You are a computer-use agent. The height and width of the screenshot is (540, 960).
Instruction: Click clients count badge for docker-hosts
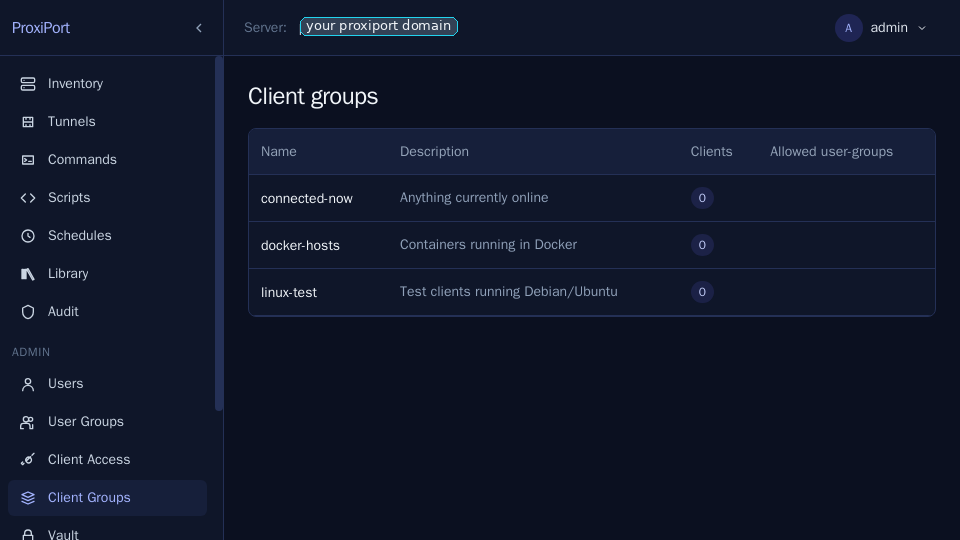click(702, 245)
